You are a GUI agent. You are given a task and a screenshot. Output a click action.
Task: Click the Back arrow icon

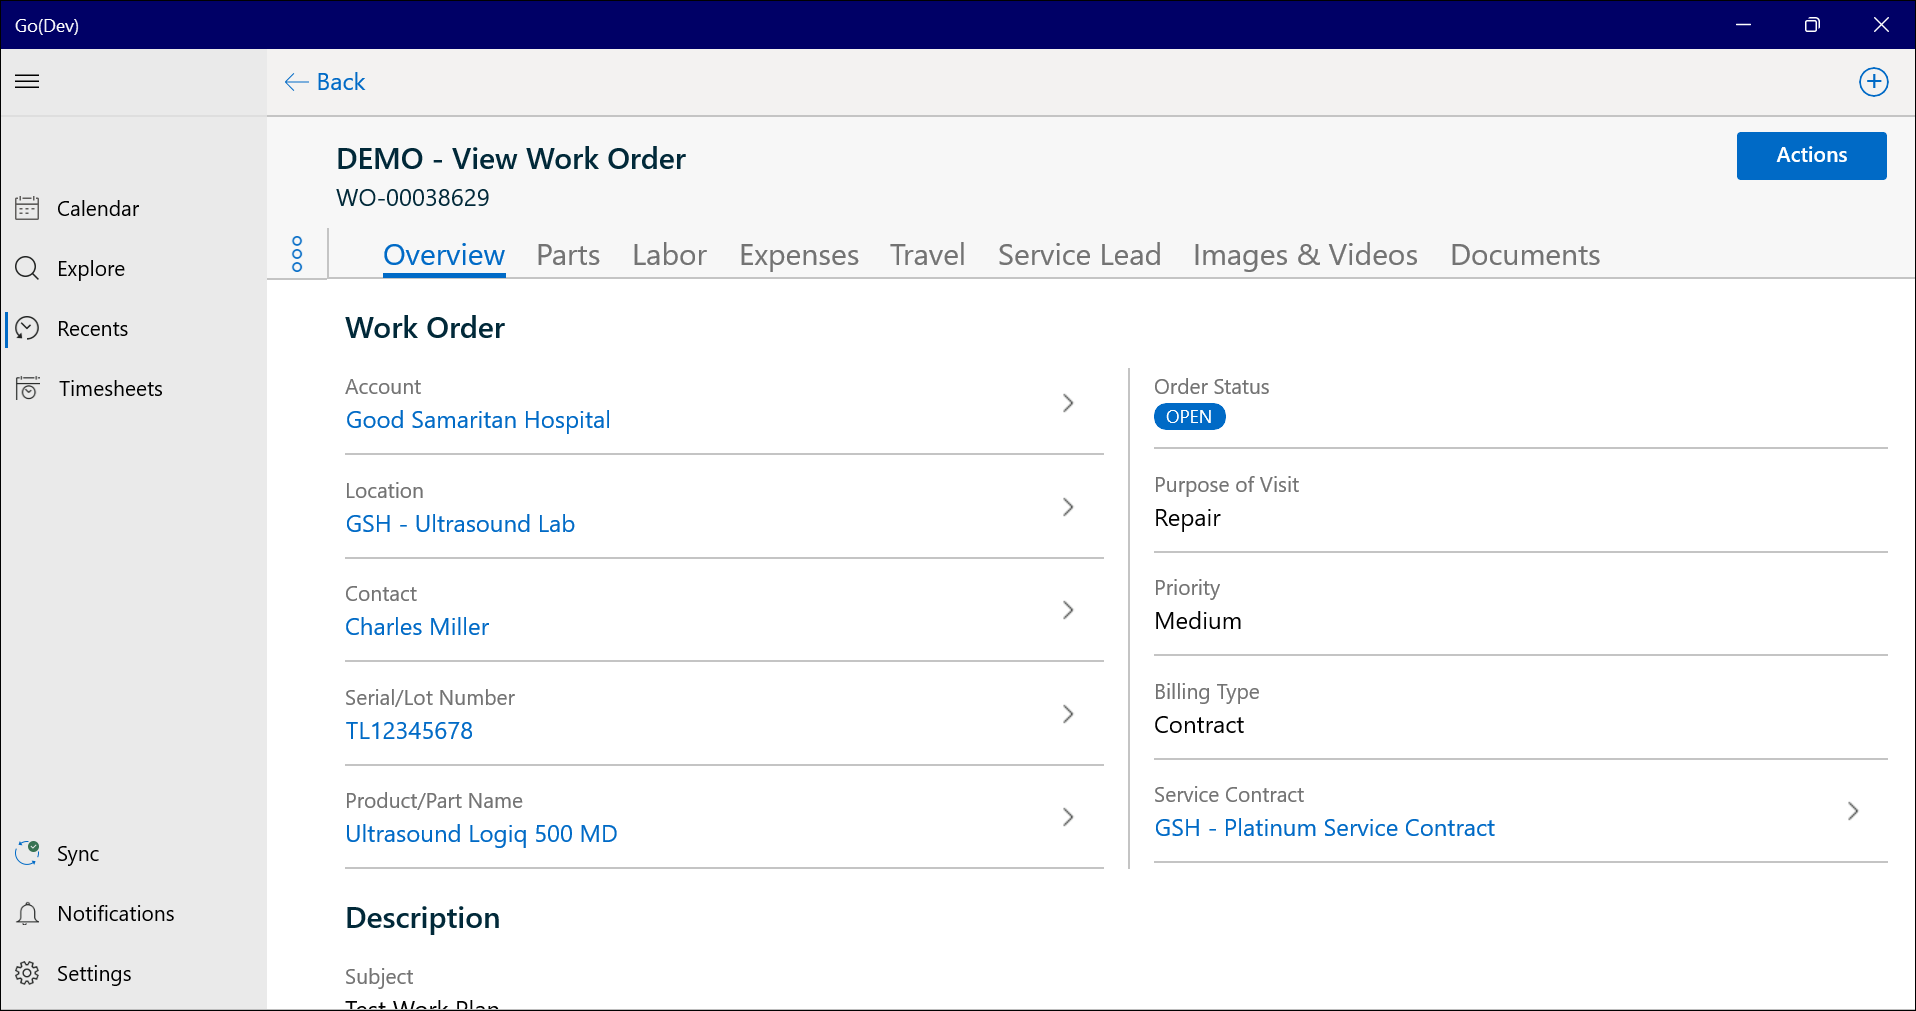click(296, 82)
